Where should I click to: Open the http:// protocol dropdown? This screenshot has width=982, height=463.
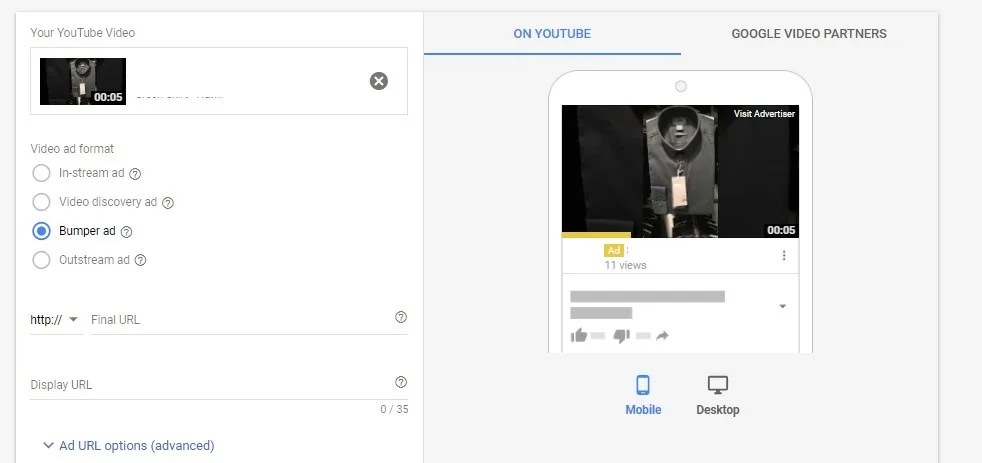pyautogui.click(x=55, y=320)
